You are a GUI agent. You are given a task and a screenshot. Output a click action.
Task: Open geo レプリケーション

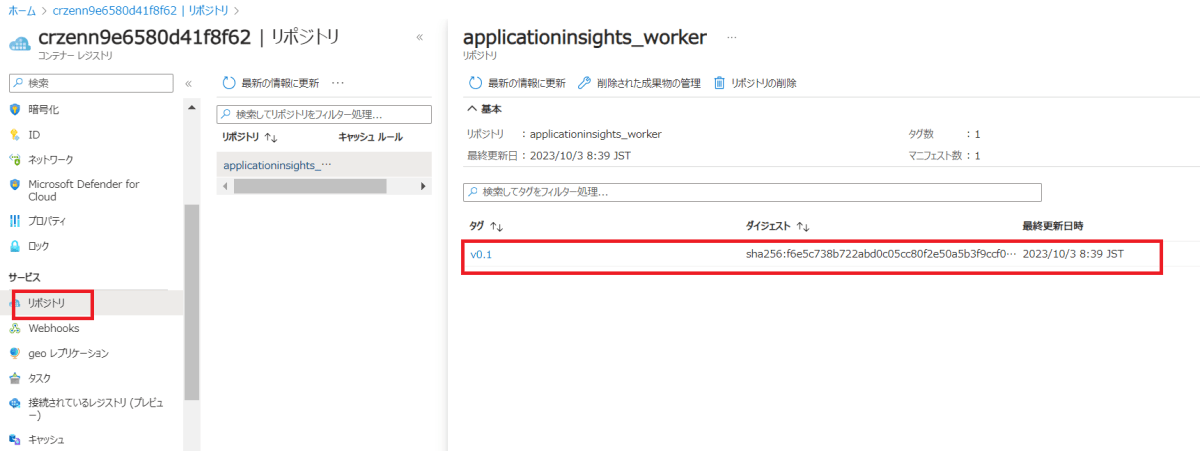(68, 353)
